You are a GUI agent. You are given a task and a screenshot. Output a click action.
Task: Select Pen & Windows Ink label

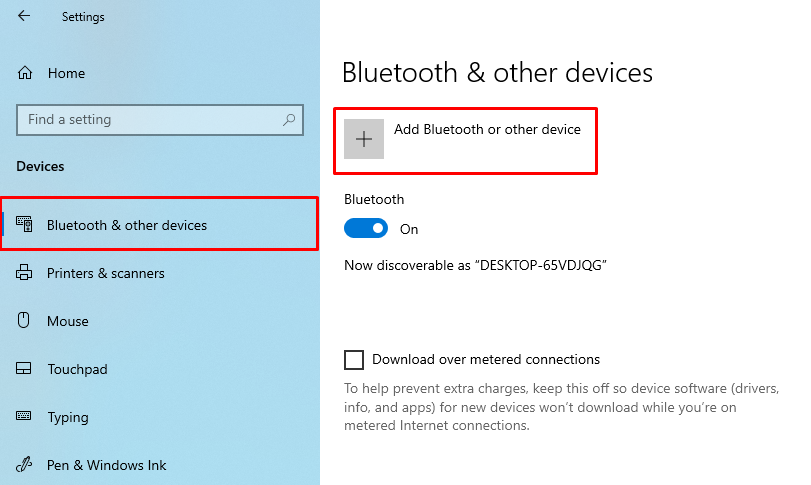[107, 465]
